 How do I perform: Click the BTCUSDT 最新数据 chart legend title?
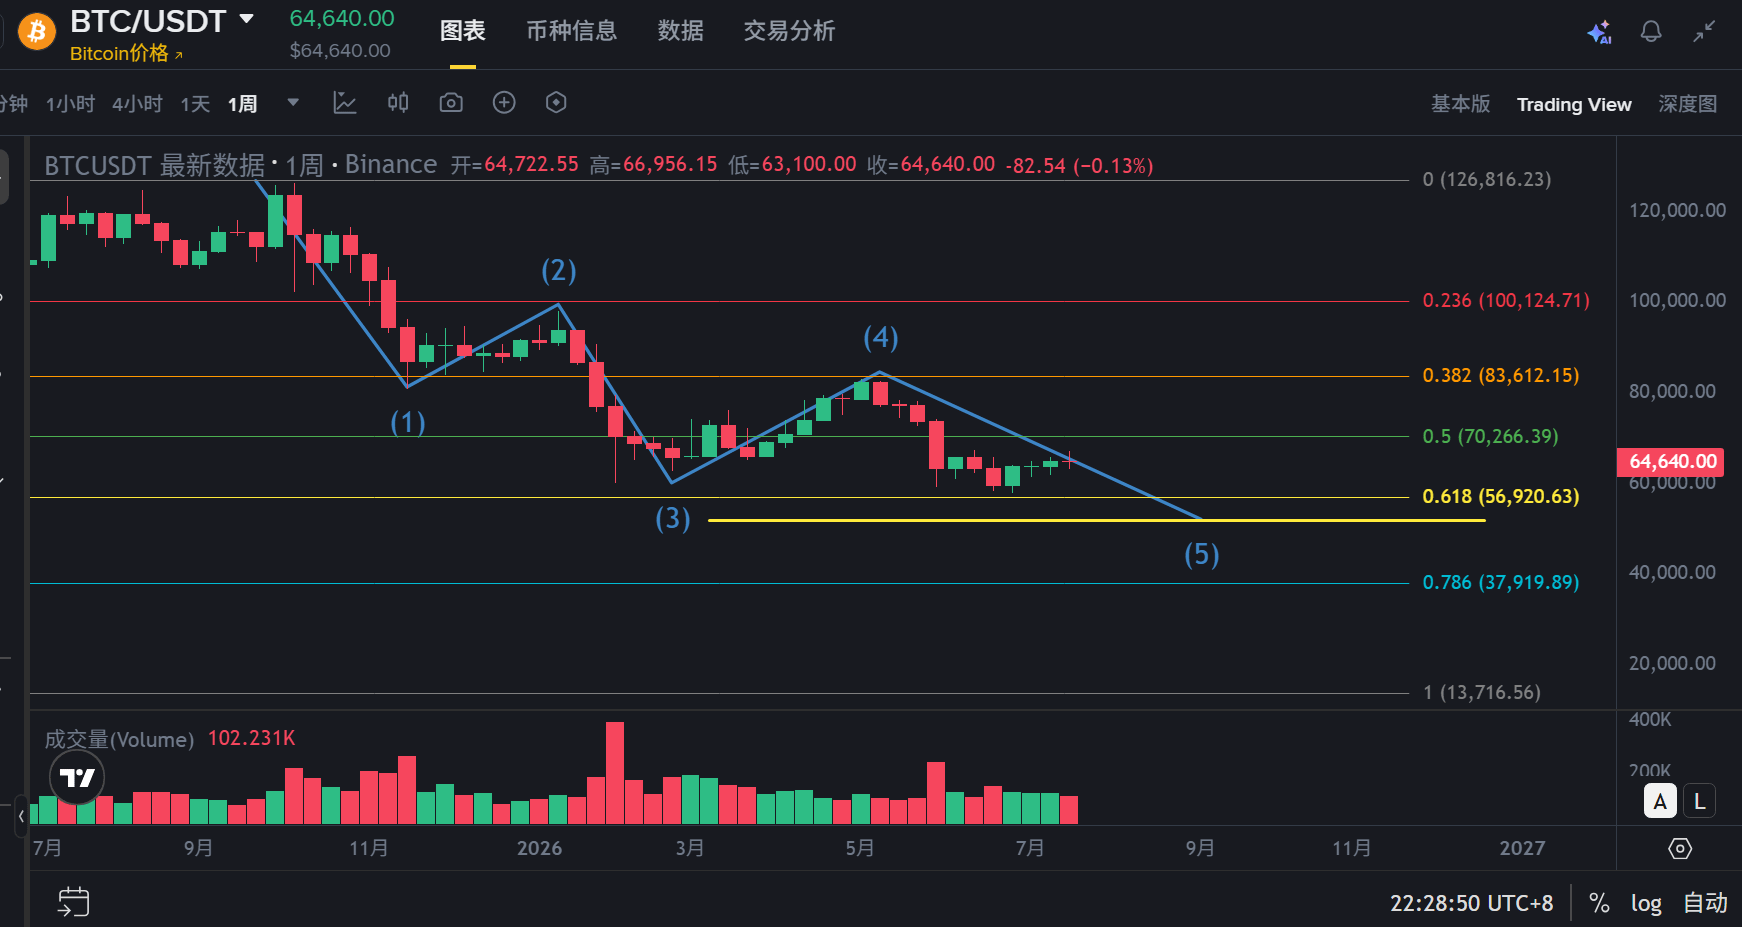tap(155, 165)
